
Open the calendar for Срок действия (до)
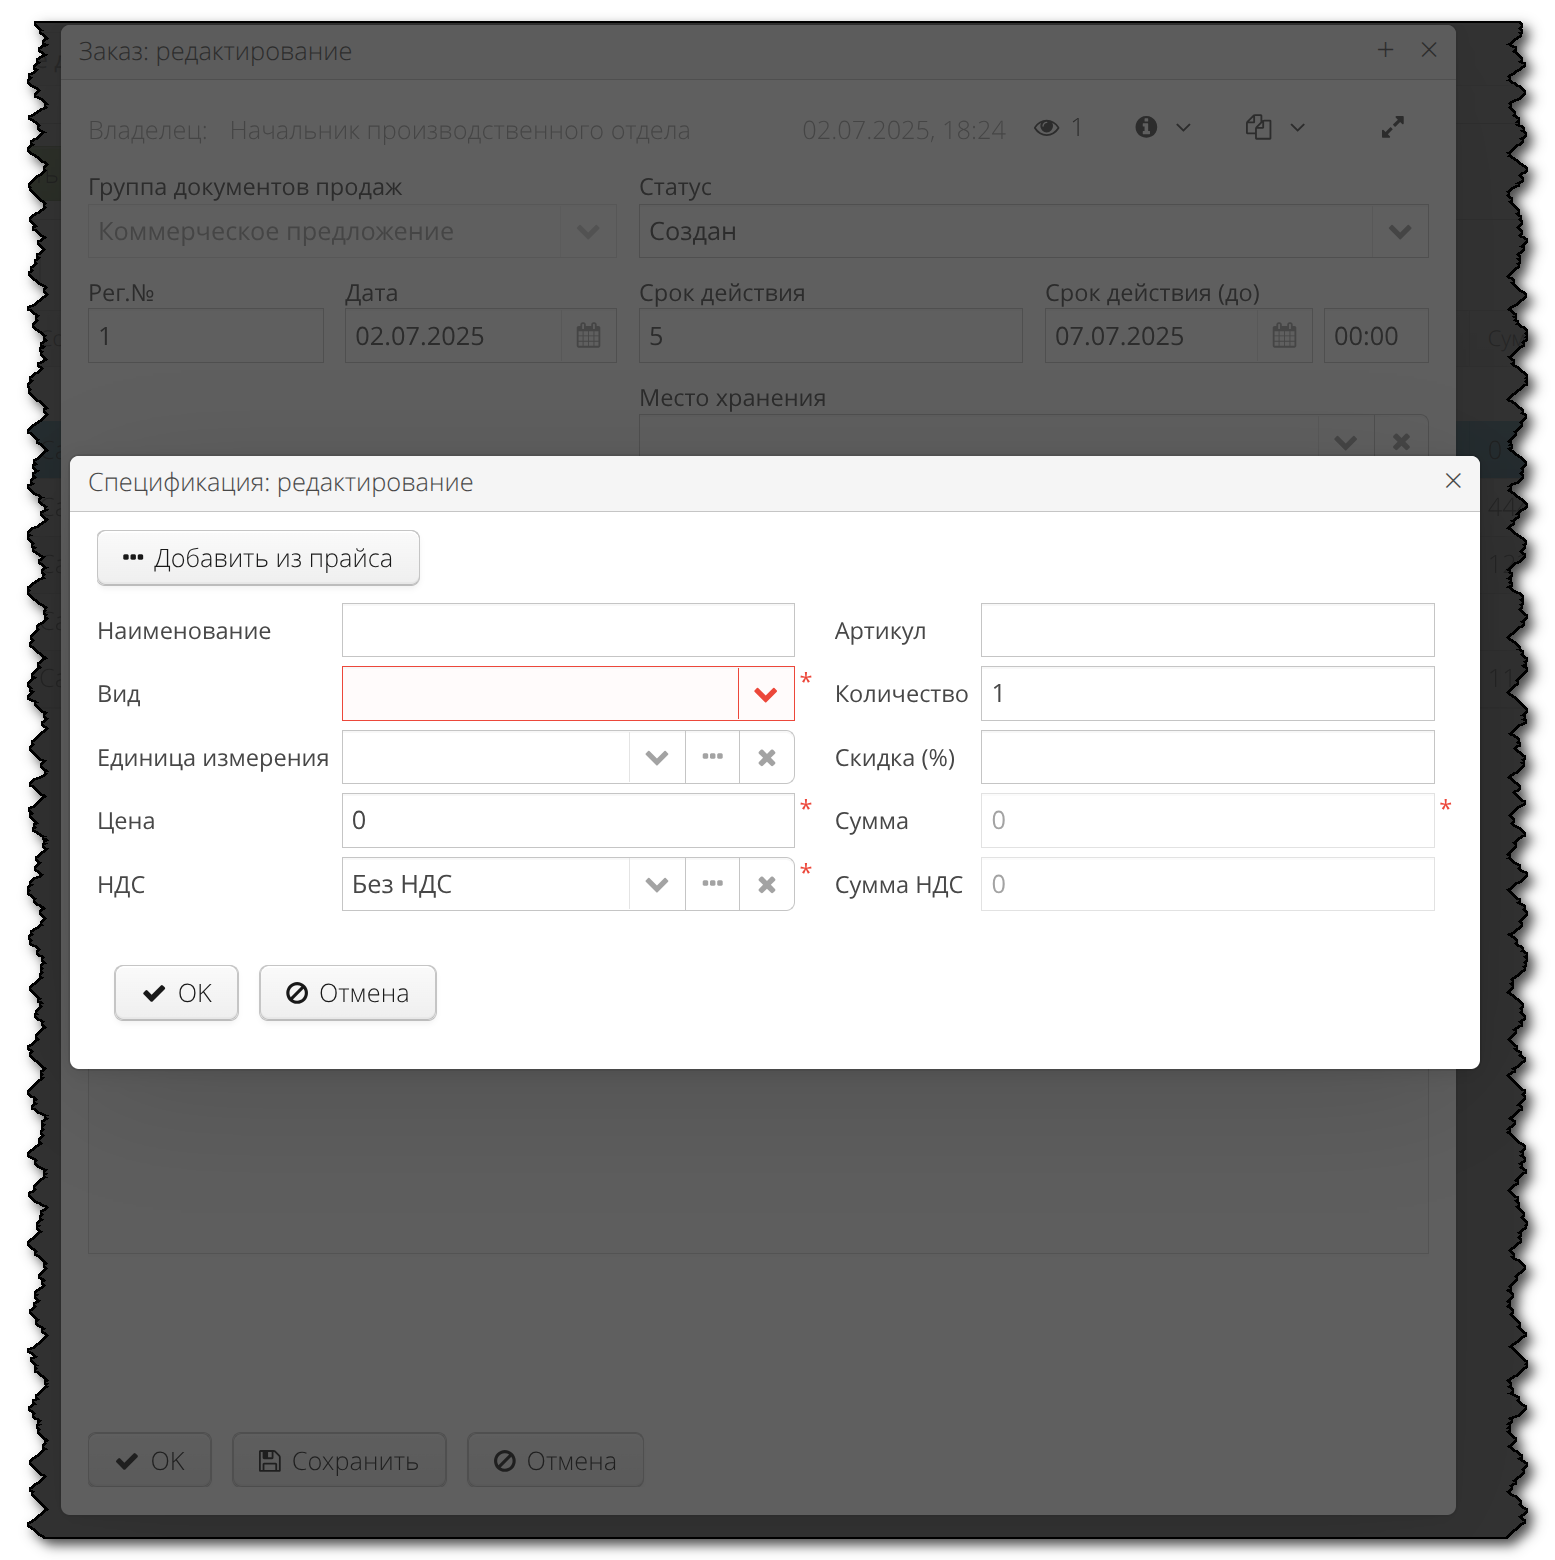(1285, 335)
